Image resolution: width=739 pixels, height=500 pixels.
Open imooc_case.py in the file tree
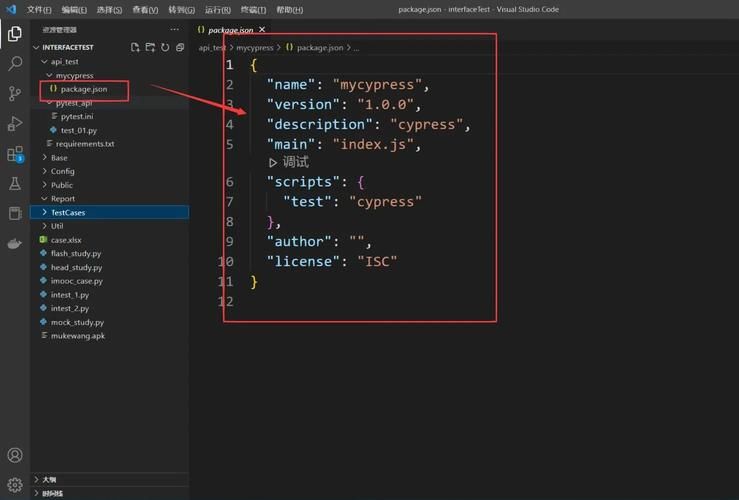point(76,281)
